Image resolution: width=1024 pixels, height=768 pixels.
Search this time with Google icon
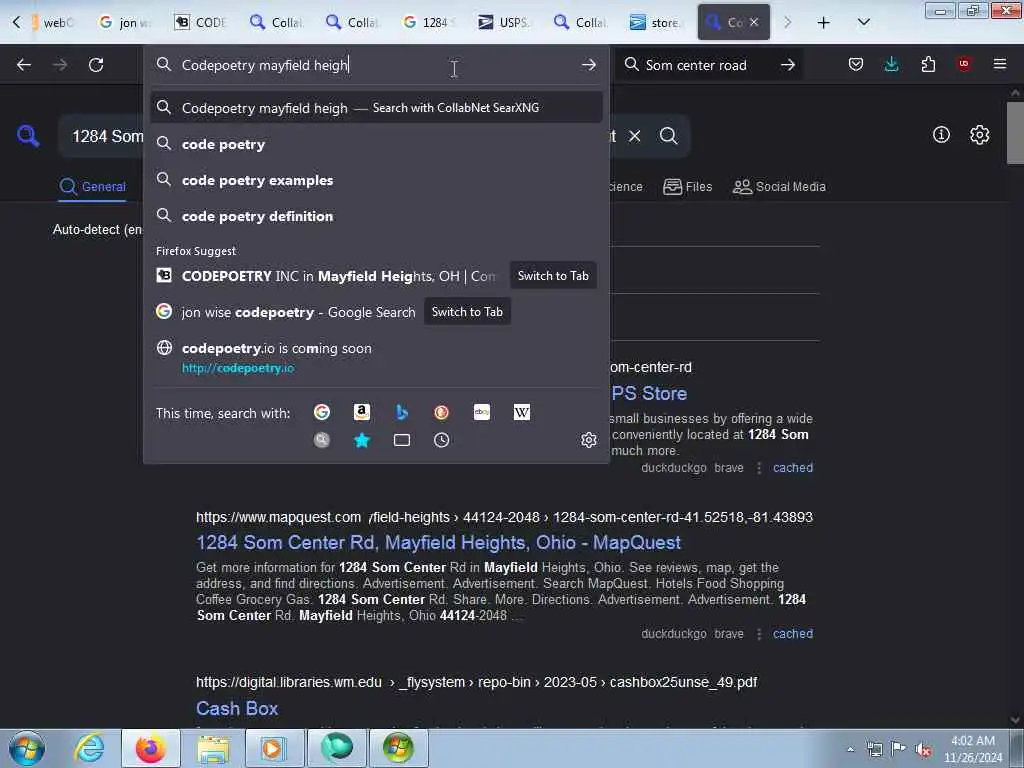pyautogui.click(x=322, y=412)
